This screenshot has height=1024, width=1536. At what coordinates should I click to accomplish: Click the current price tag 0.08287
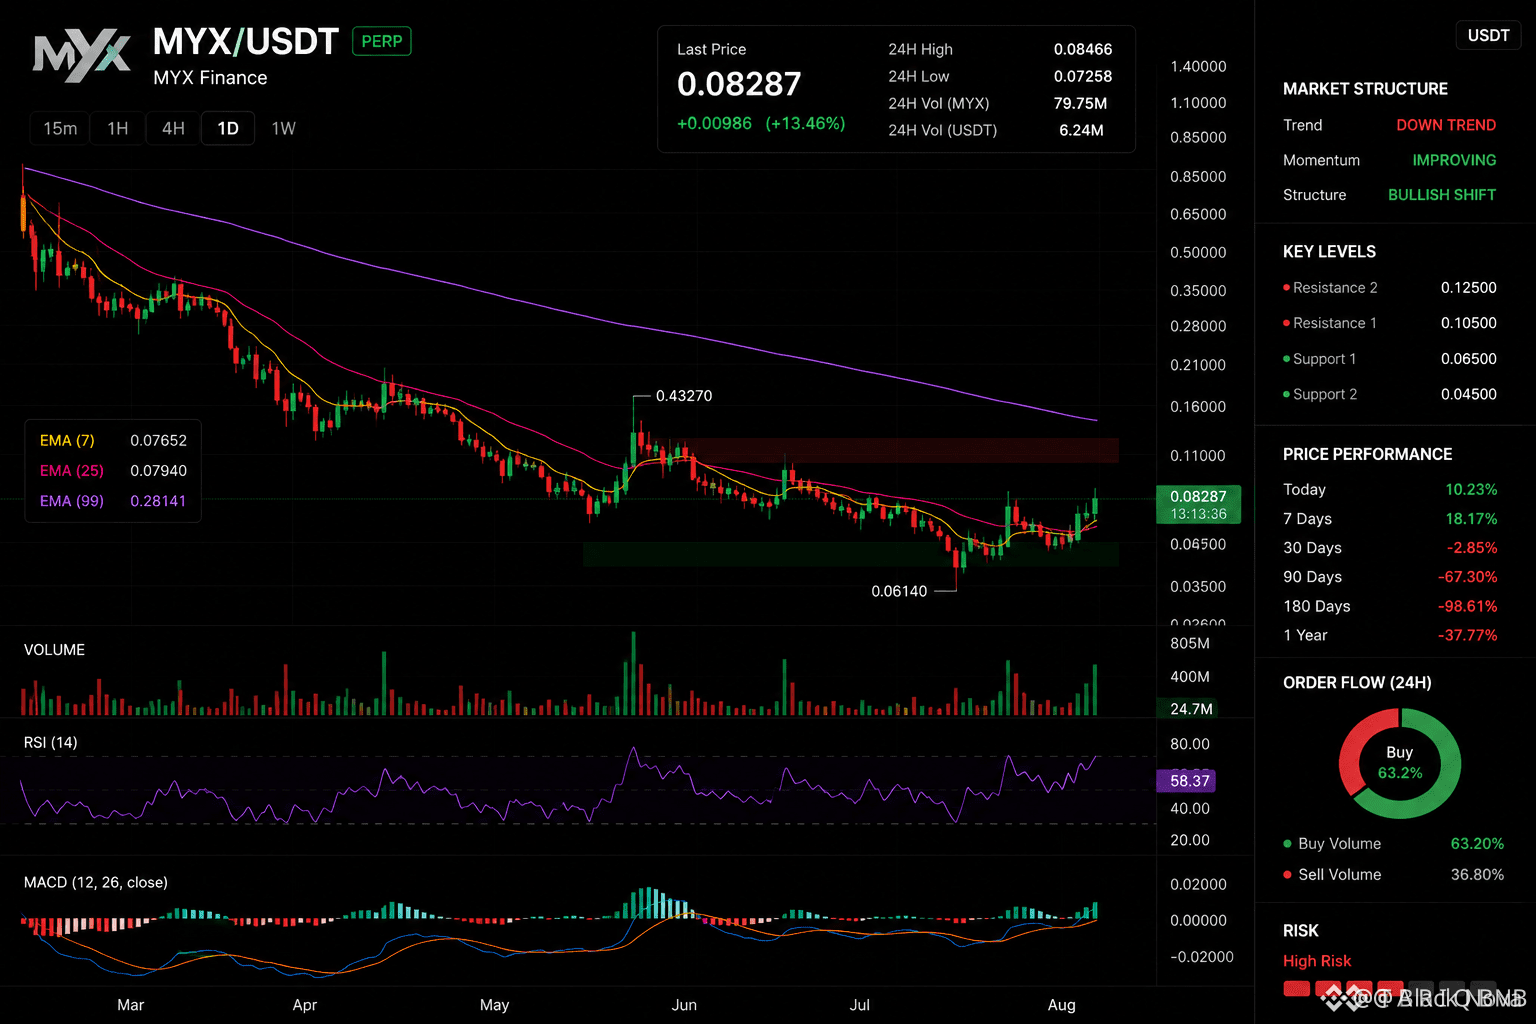coord(1198,504)
